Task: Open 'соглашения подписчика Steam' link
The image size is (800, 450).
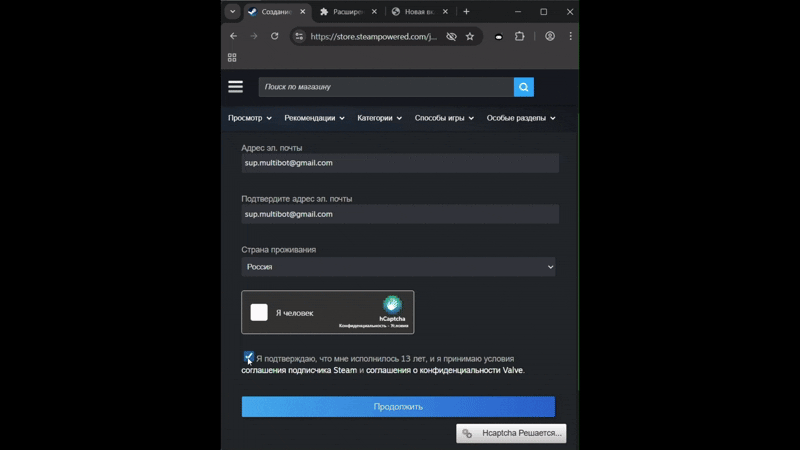Action: coord(299,370)
